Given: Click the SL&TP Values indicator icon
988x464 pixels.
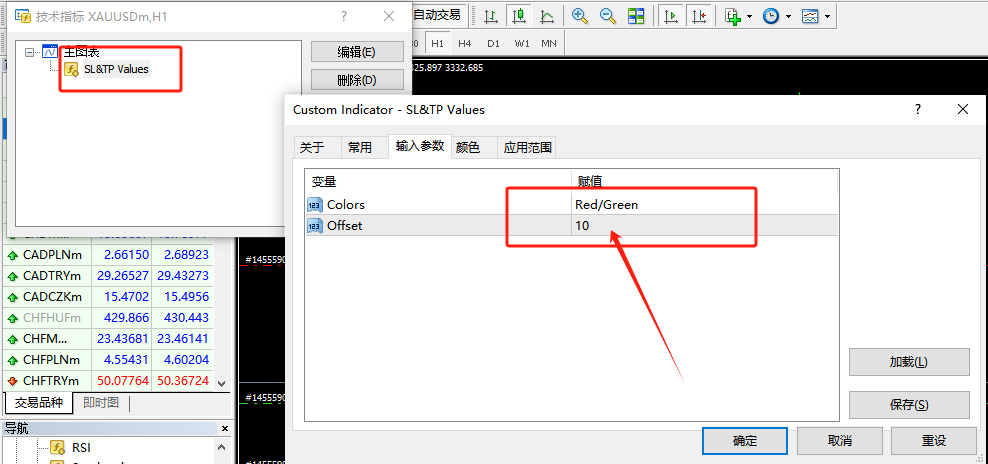Looking at the screenshot, I should [71, 69].
